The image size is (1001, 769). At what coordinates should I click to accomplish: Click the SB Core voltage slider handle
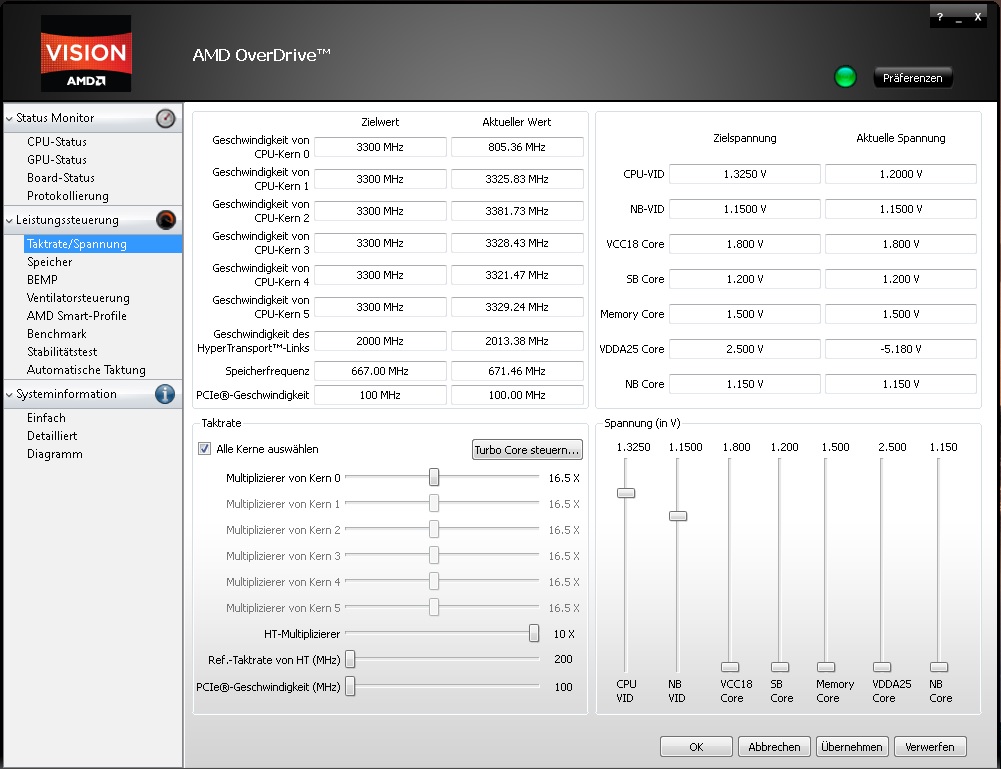coord(779,667)
